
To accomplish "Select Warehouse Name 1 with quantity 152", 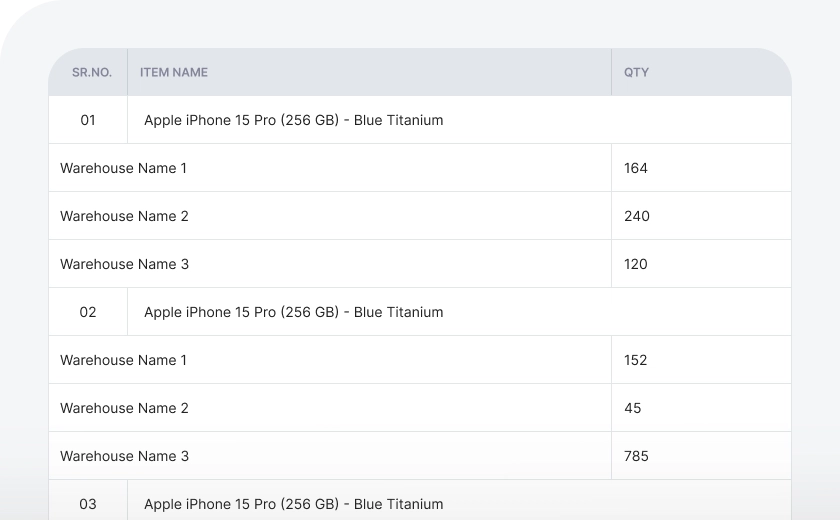I will pyautogui.click(x=124, y=360).
